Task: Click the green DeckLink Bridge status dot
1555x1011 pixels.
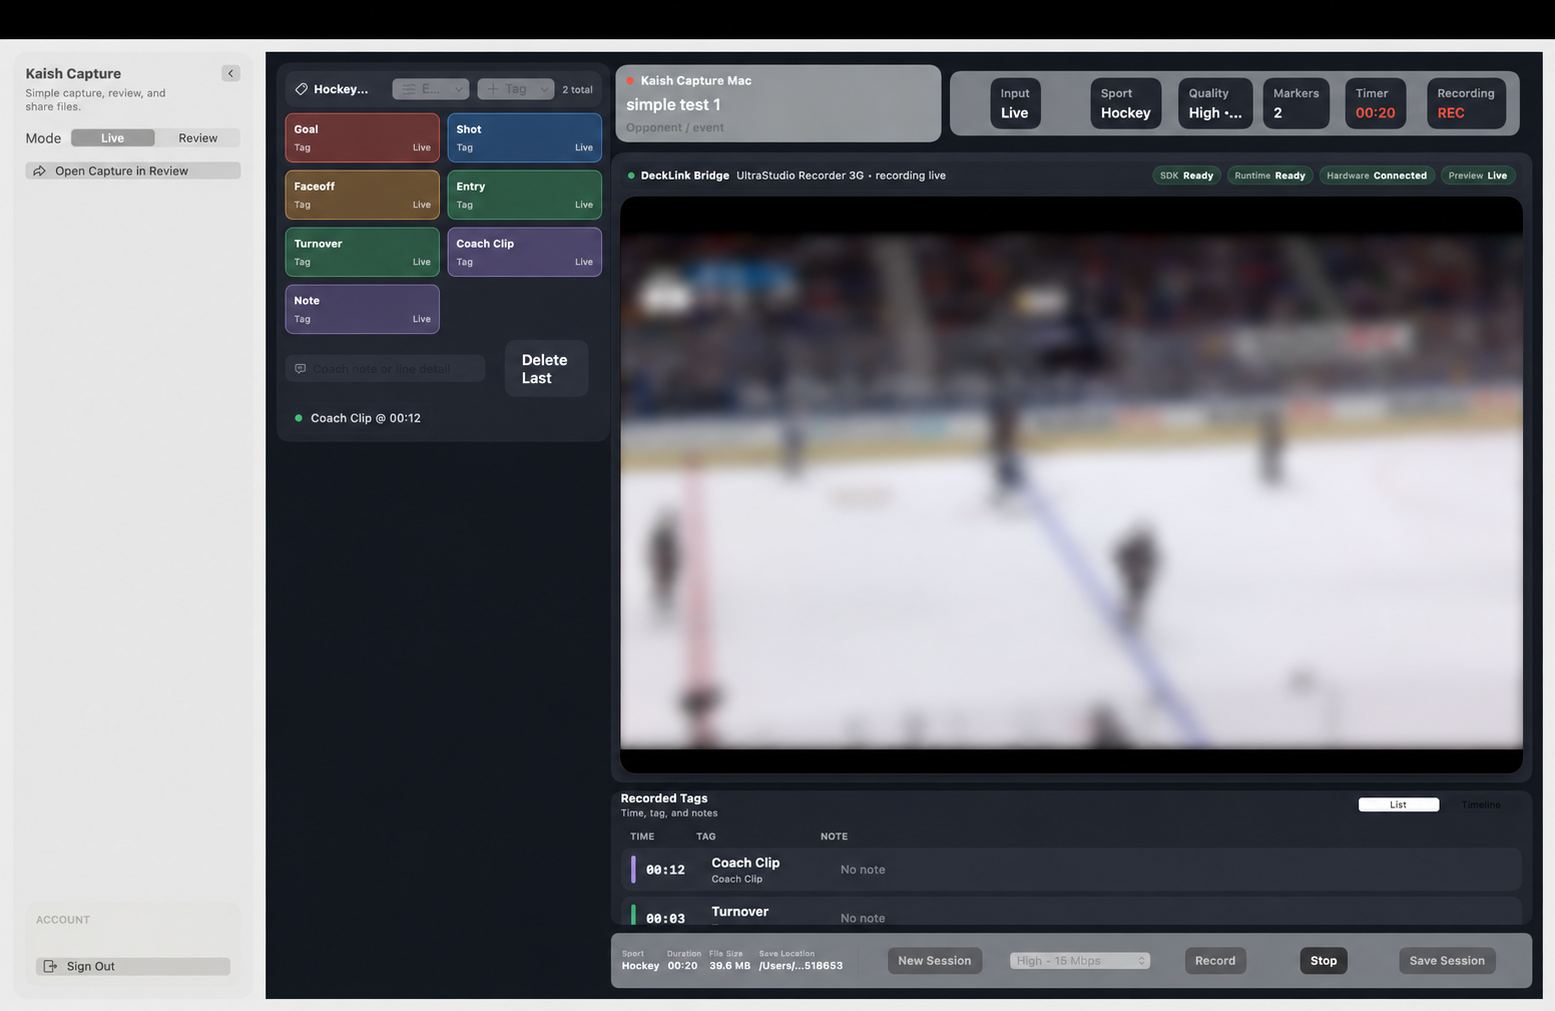Action: click(631, 175)
